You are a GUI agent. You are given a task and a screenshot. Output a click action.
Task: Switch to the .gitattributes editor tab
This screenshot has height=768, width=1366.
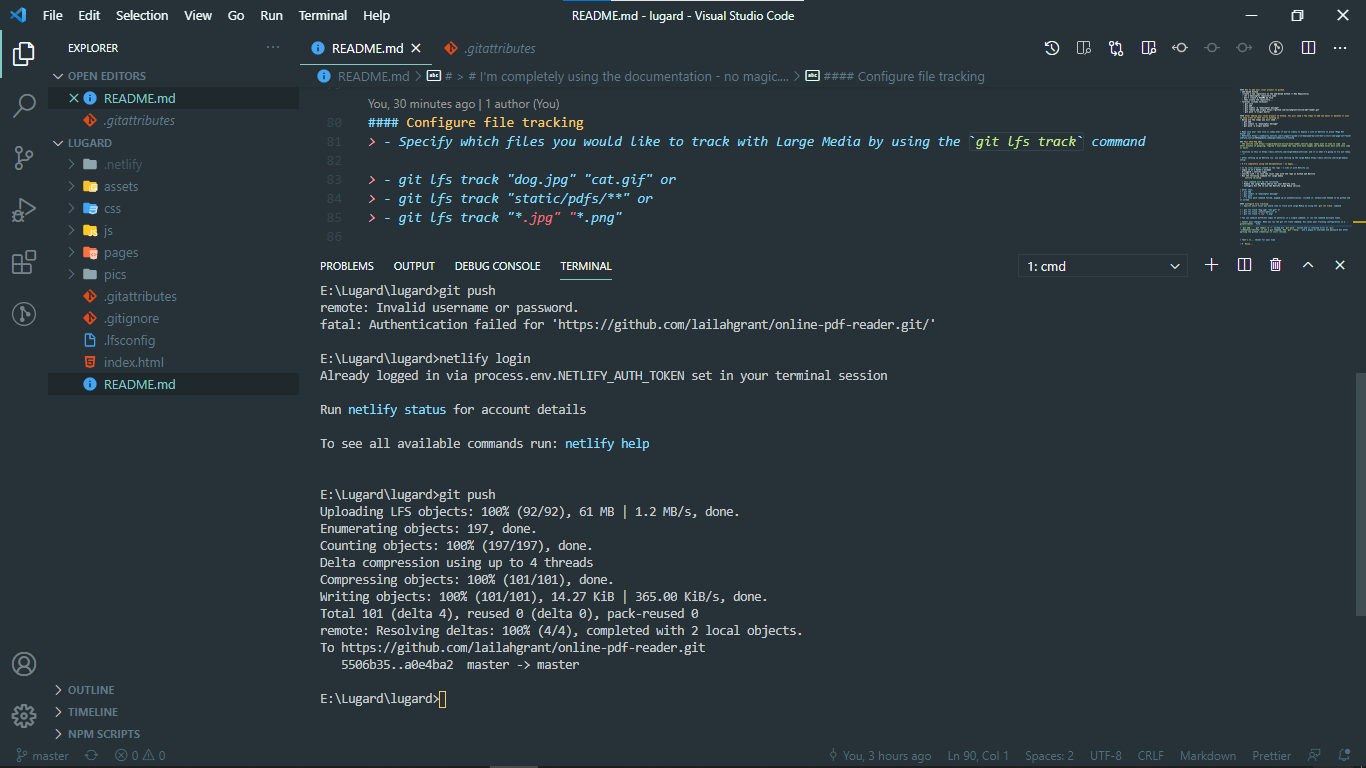click(x=497, y=47)
